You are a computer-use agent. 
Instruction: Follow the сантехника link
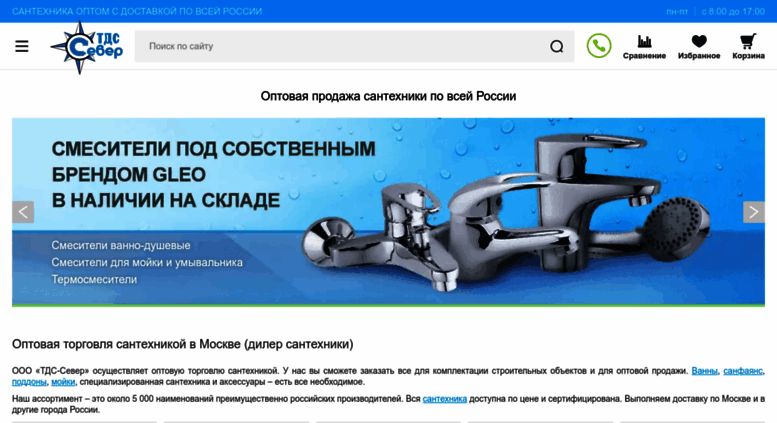point(444,399)
